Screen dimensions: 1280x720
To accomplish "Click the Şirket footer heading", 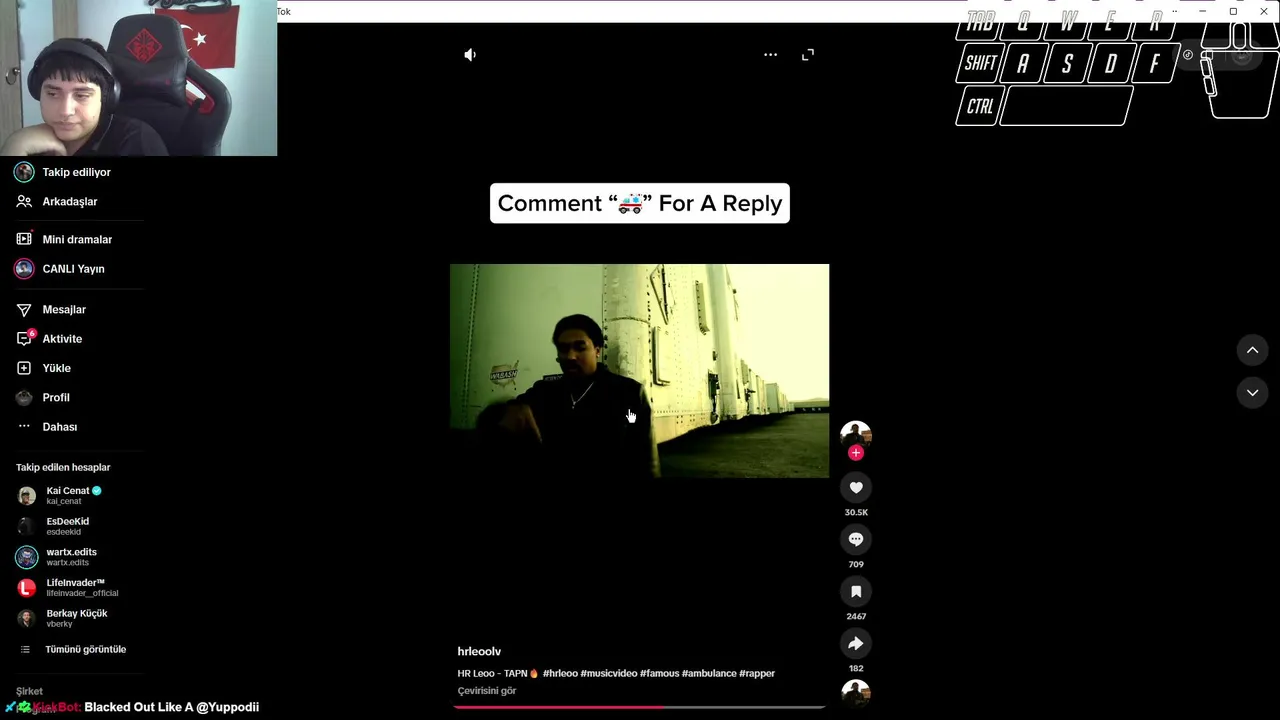I will (29, 691).
